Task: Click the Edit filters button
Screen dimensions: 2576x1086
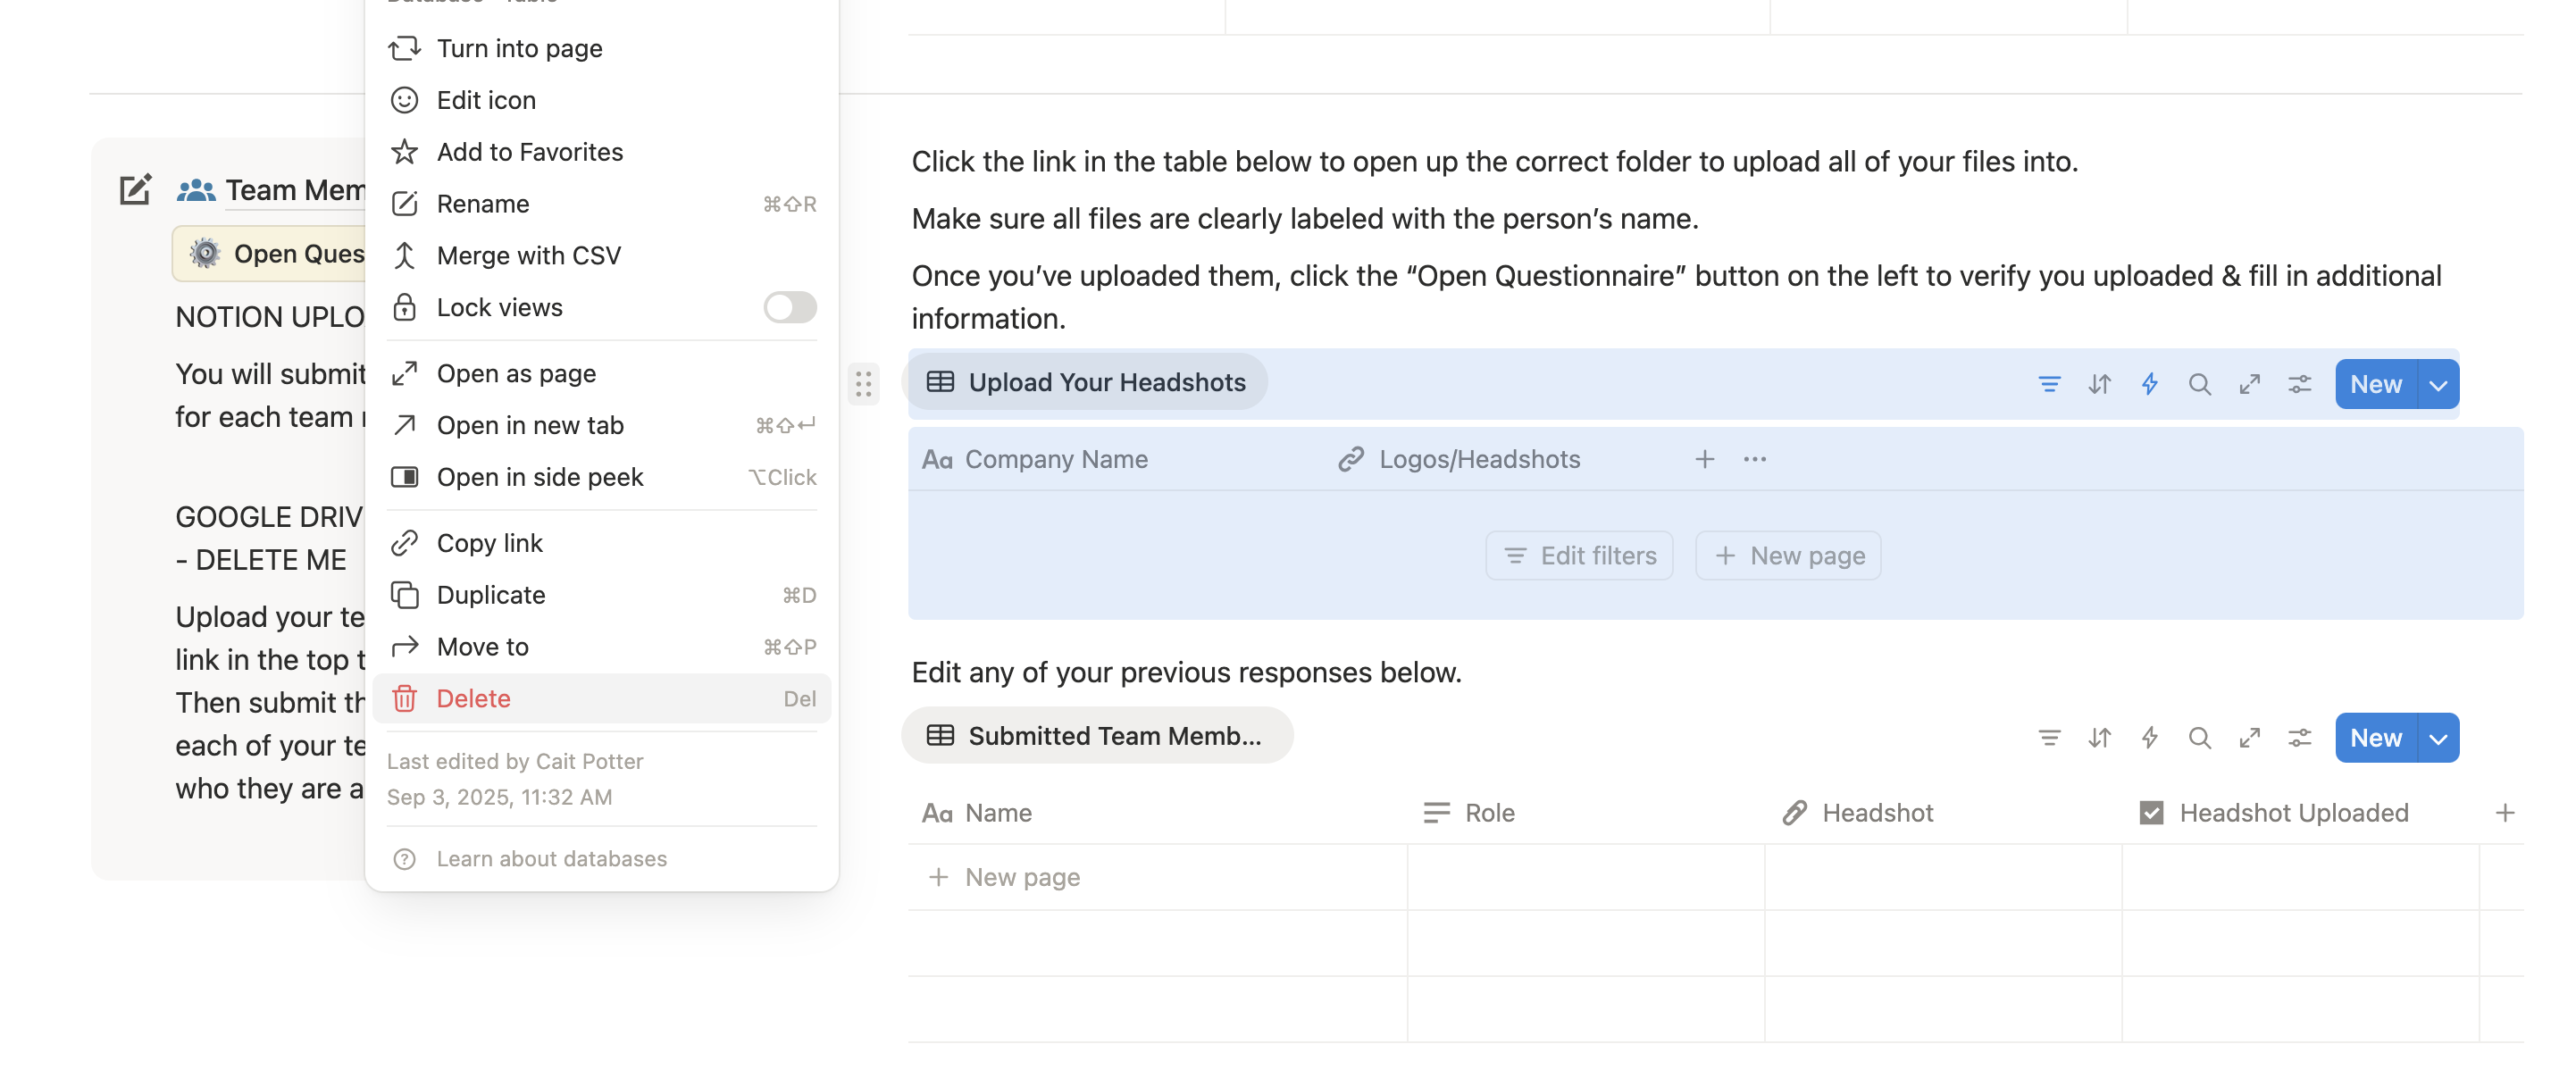Action: pyautogui.click(x=1579, y=555)
